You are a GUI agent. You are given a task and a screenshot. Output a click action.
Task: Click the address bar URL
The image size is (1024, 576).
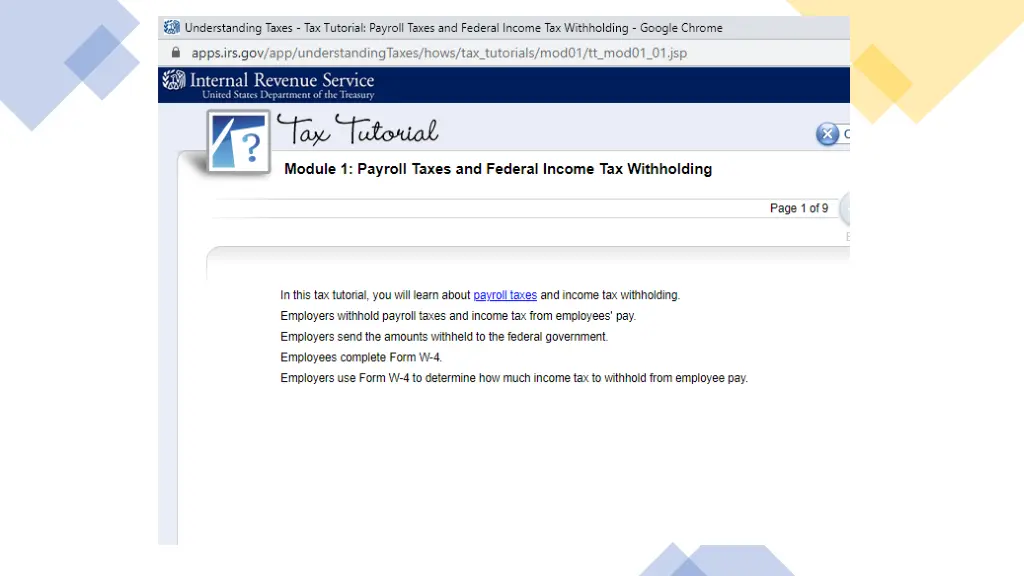[438, 53]
